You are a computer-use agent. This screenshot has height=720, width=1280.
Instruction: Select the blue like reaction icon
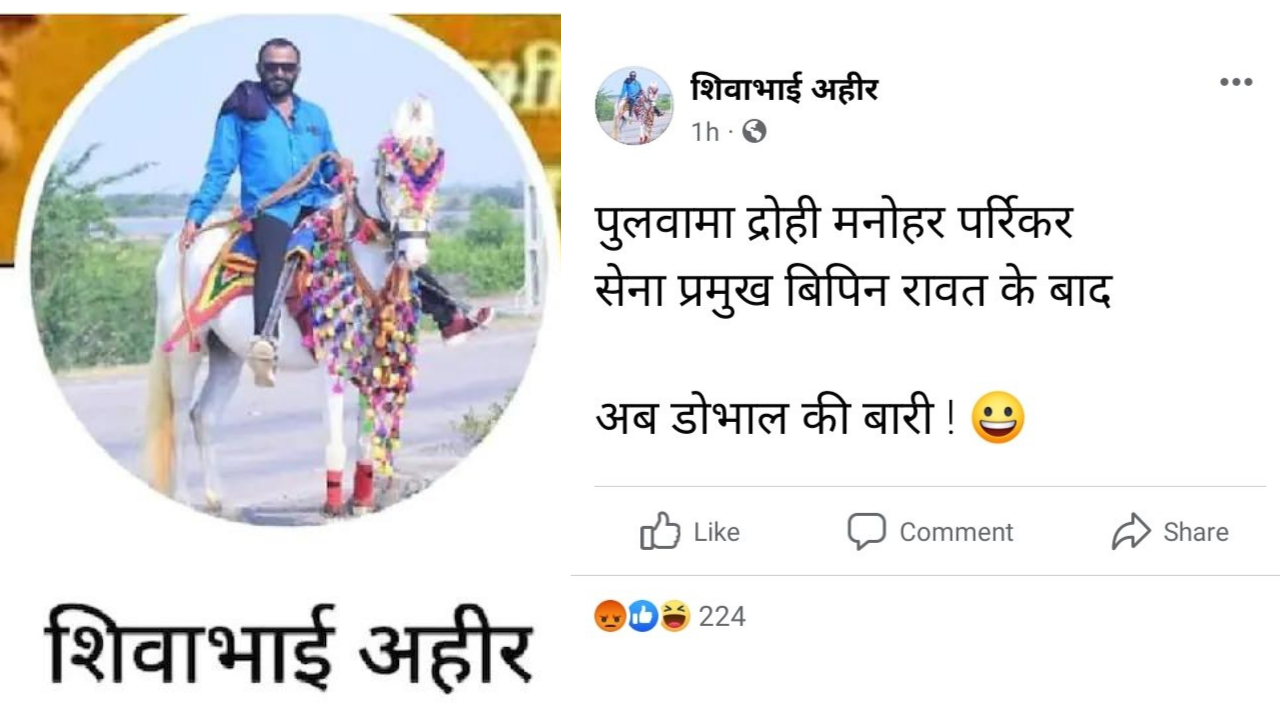click(642, 616)
